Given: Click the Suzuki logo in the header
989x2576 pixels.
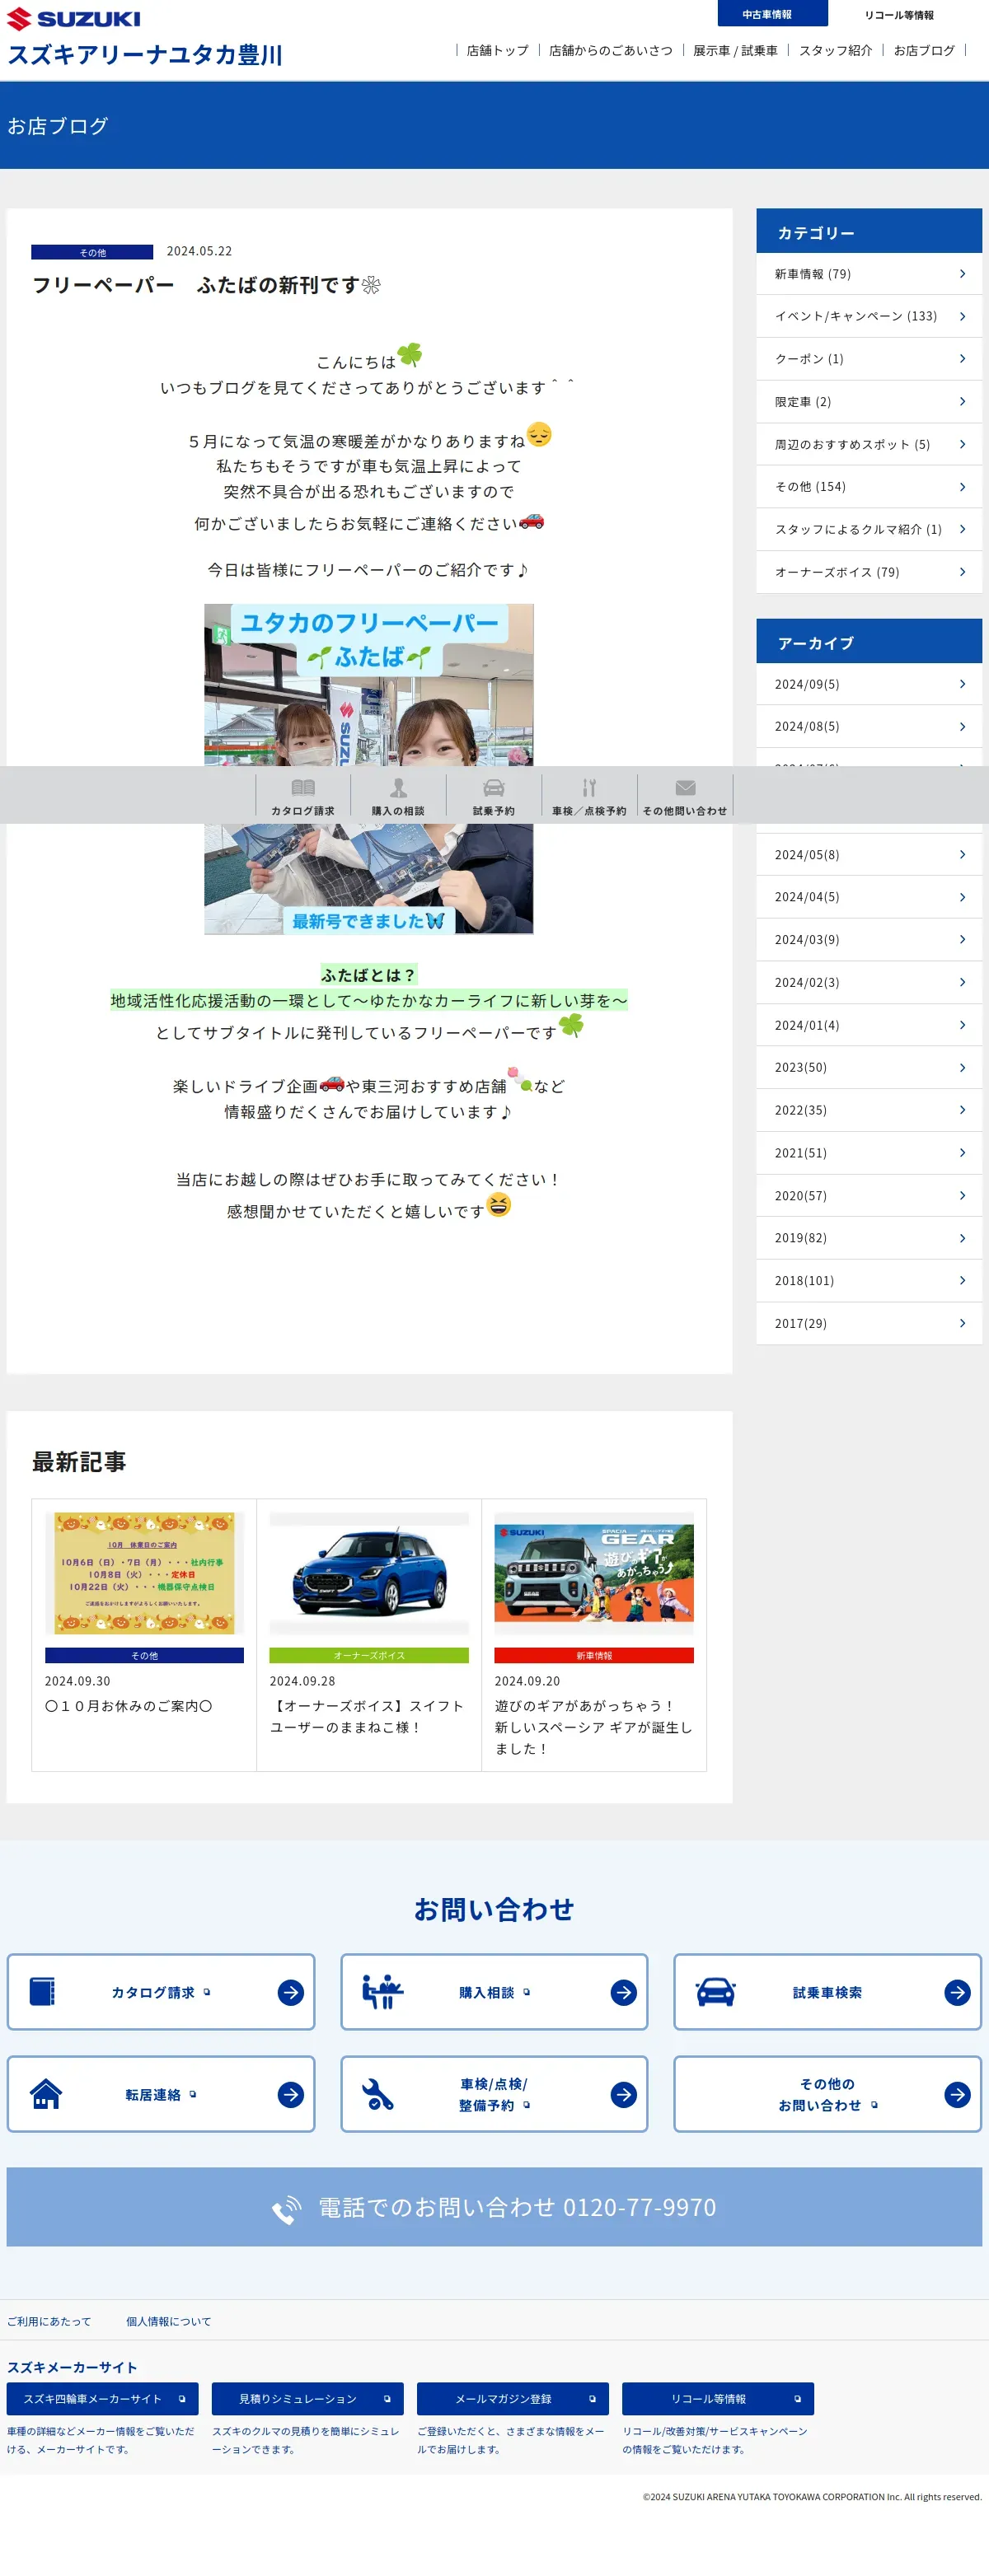Looking at the screenshot, I should point(73,19).
